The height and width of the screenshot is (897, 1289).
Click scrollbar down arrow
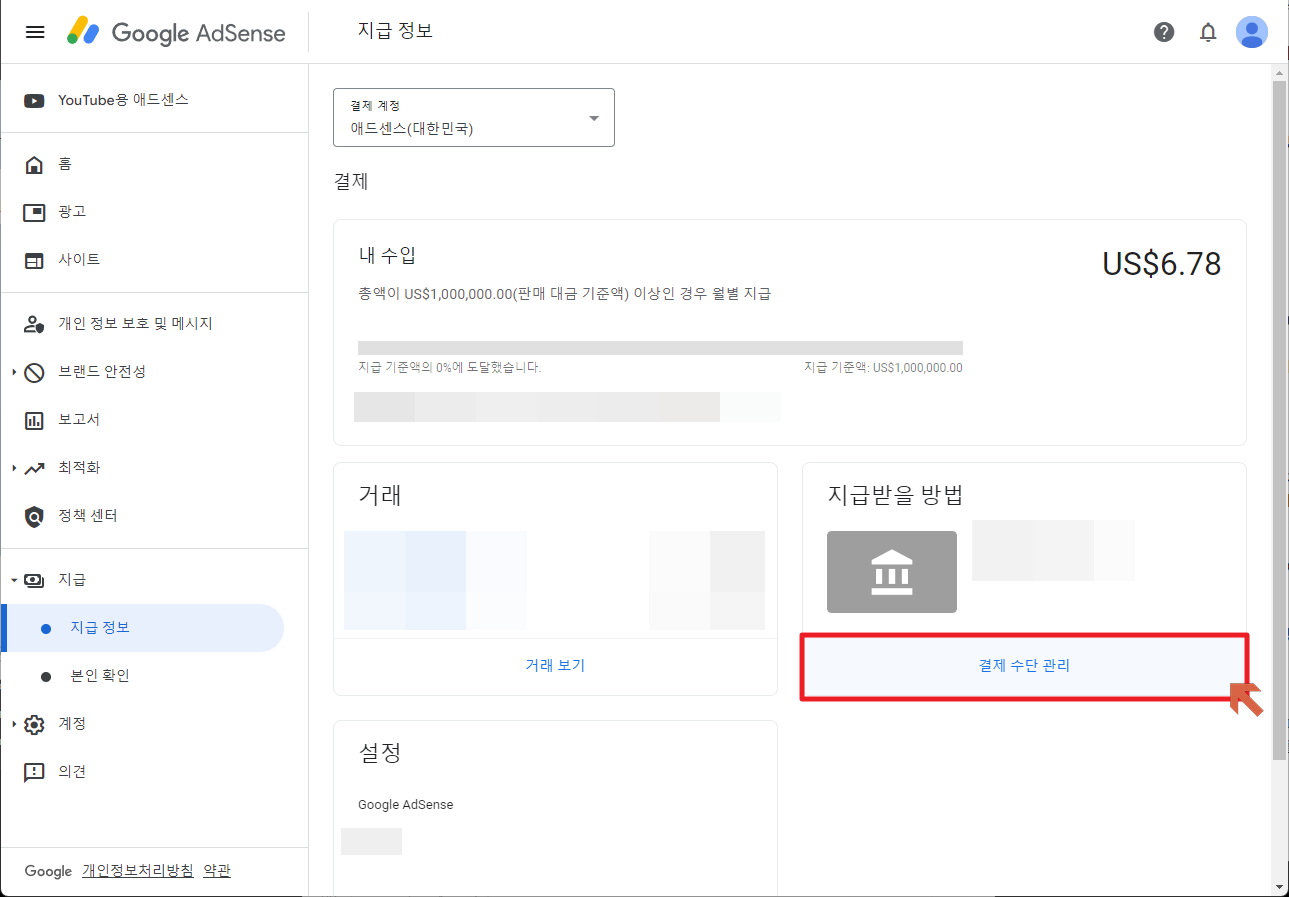(x=1279, y=887)
